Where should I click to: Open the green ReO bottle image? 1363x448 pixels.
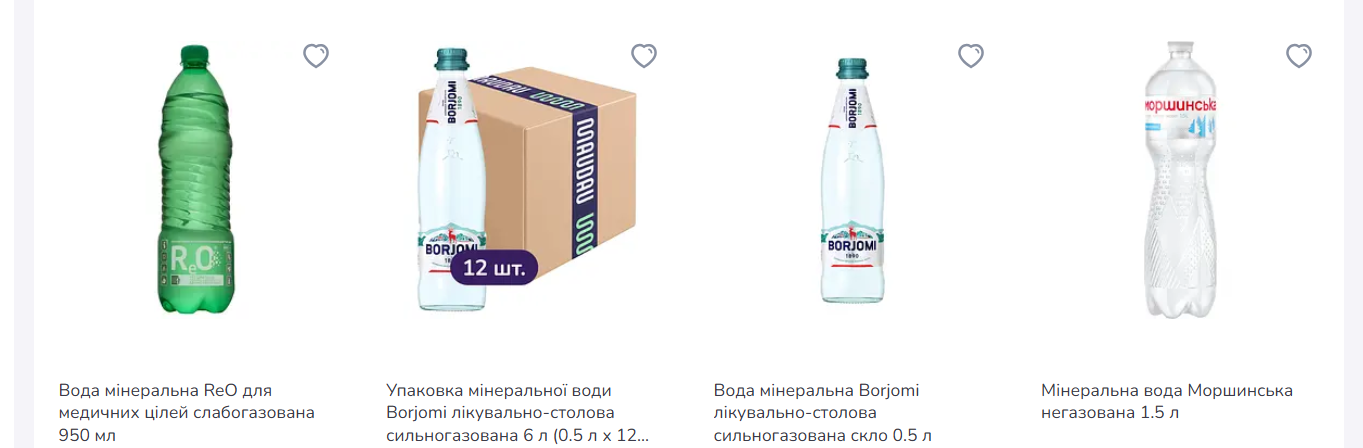click(x=197, y=180)
